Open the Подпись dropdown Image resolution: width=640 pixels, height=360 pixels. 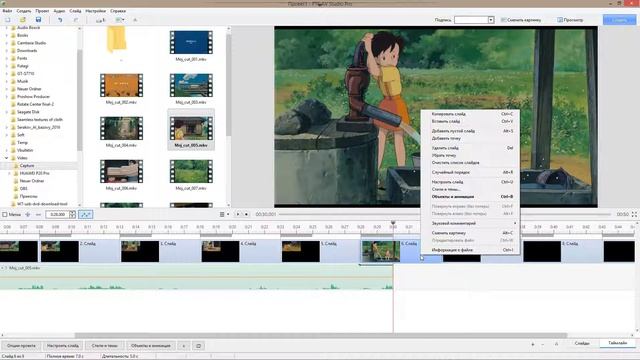491,20
